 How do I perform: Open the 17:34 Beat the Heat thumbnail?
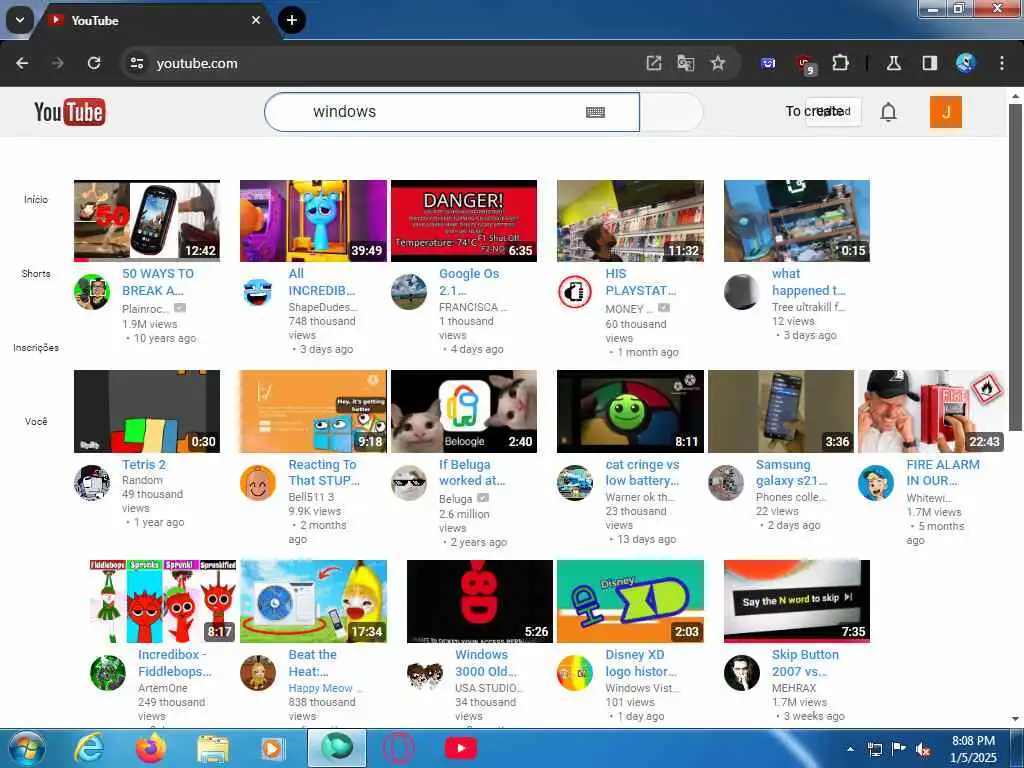[313, 601]
